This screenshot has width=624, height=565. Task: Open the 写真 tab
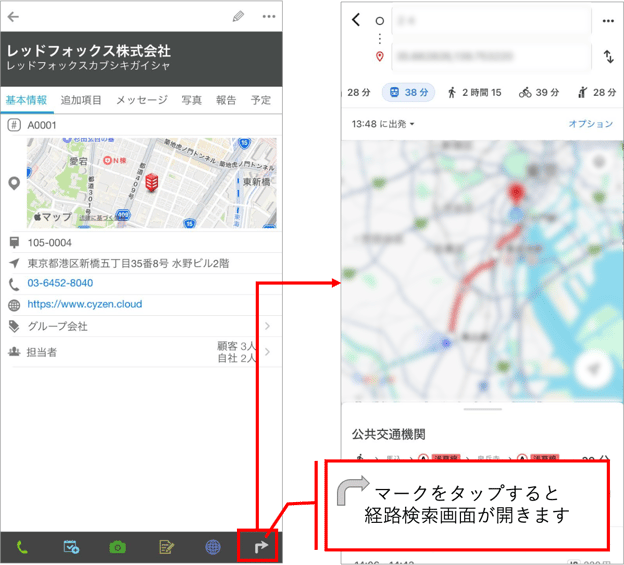(192, 100)
